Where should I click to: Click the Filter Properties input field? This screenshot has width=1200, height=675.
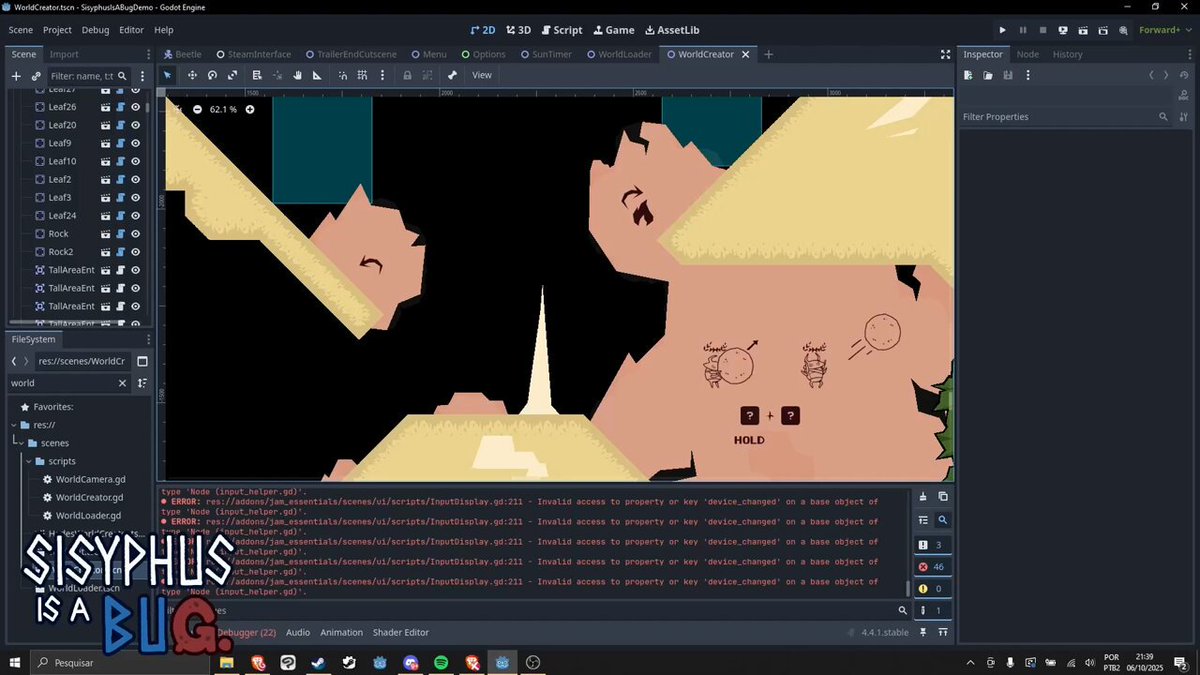[1058, 117]
